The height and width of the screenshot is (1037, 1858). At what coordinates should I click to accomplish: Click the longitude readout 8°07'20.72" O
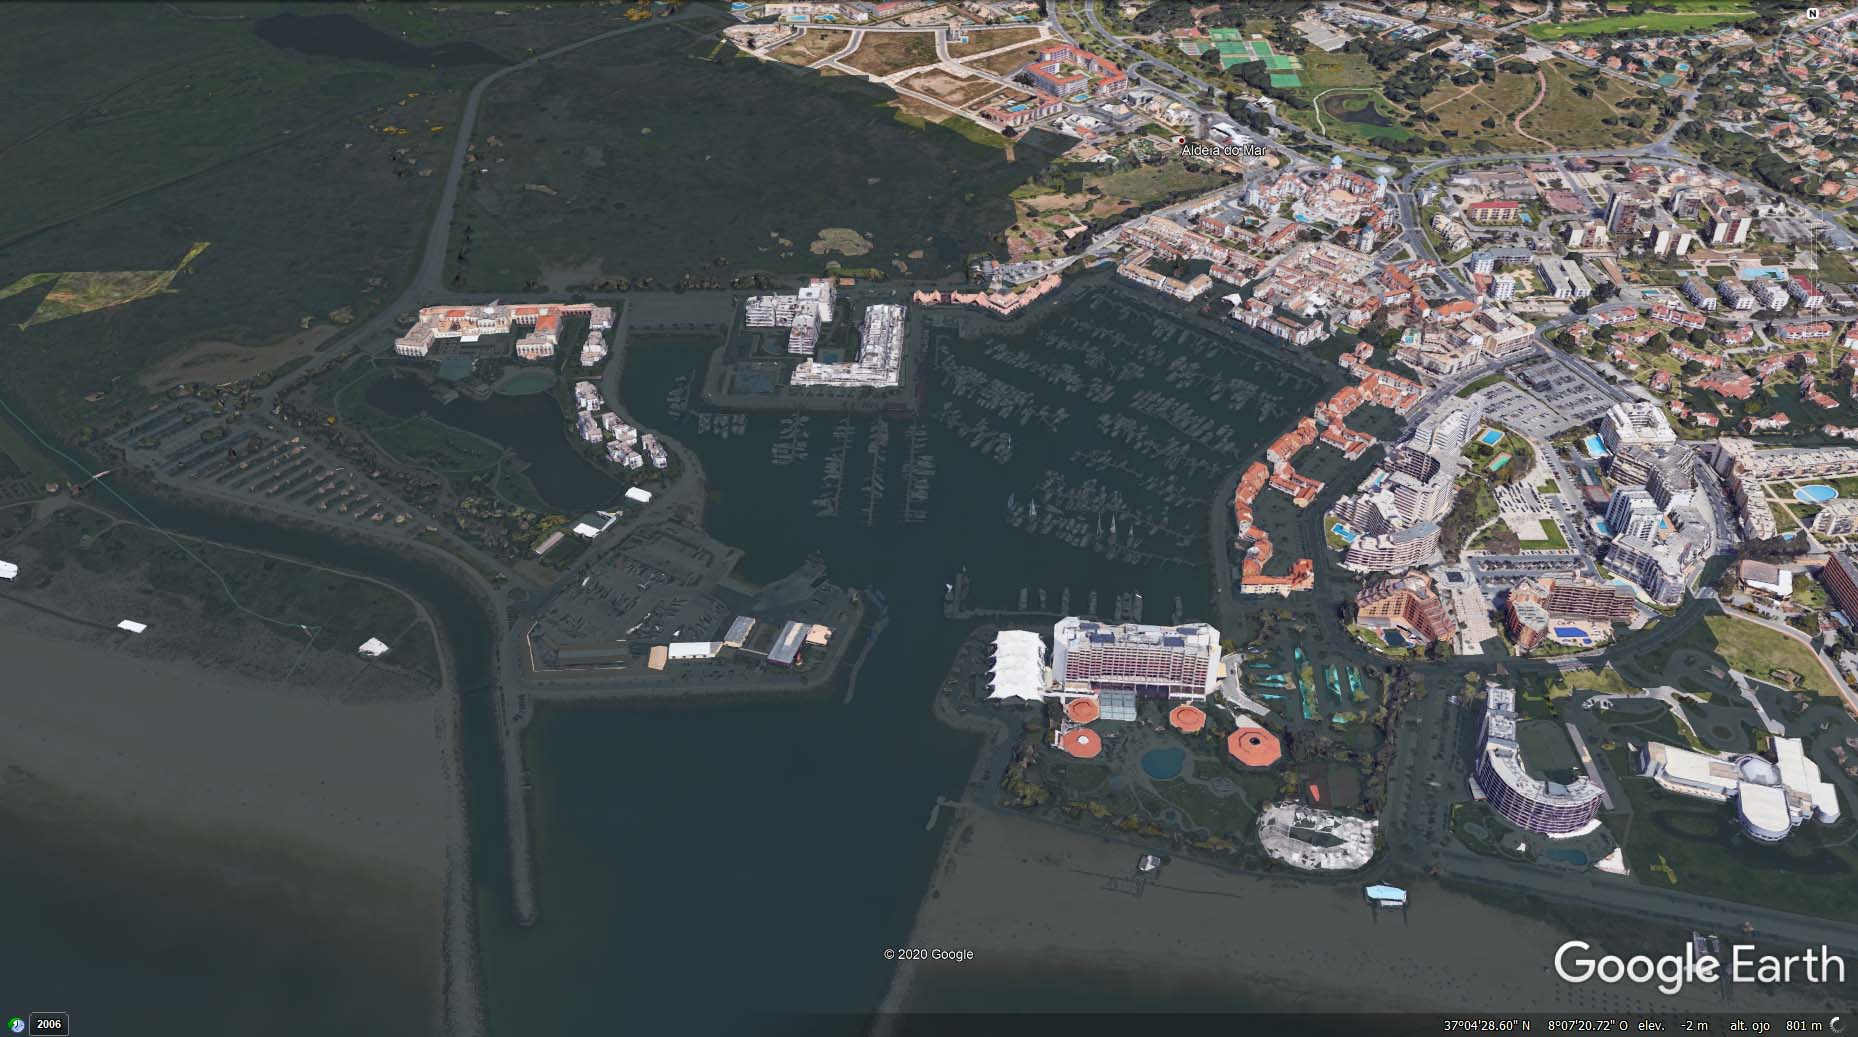[x=1590, y=1025]
